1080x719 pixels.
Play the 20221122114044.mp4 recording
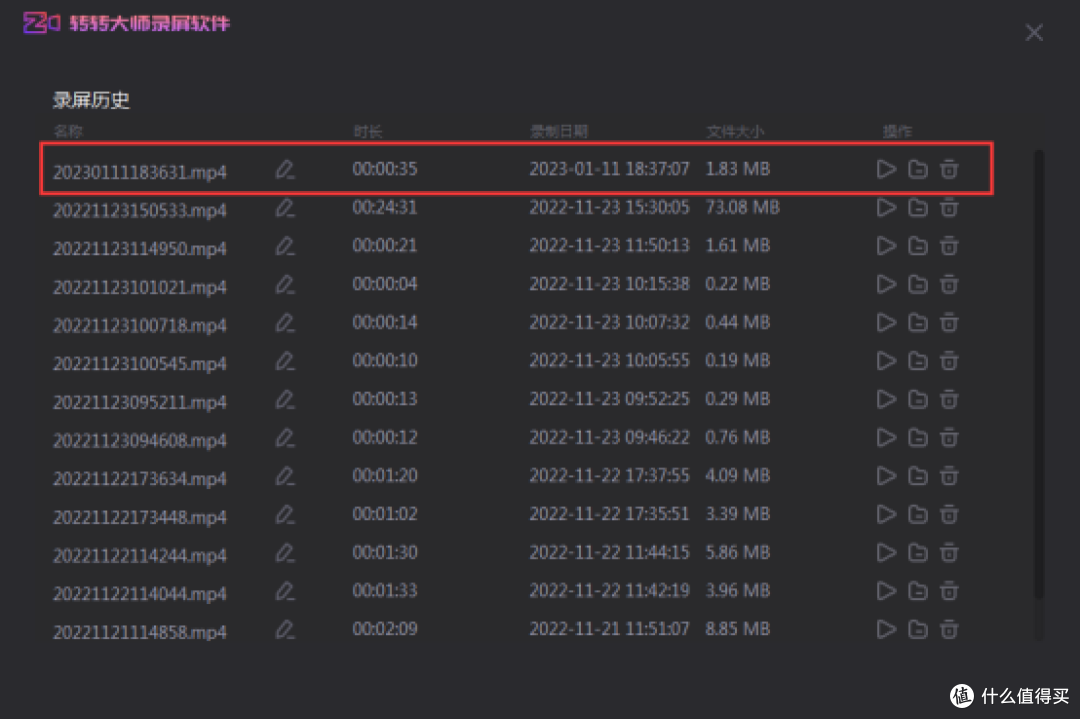886,591
